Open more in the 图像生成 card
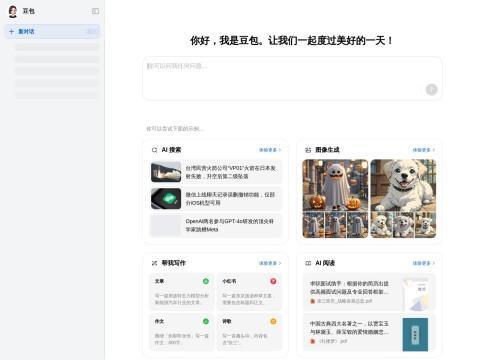This screenshot has height=360, width=480. [x=424, y=150]
